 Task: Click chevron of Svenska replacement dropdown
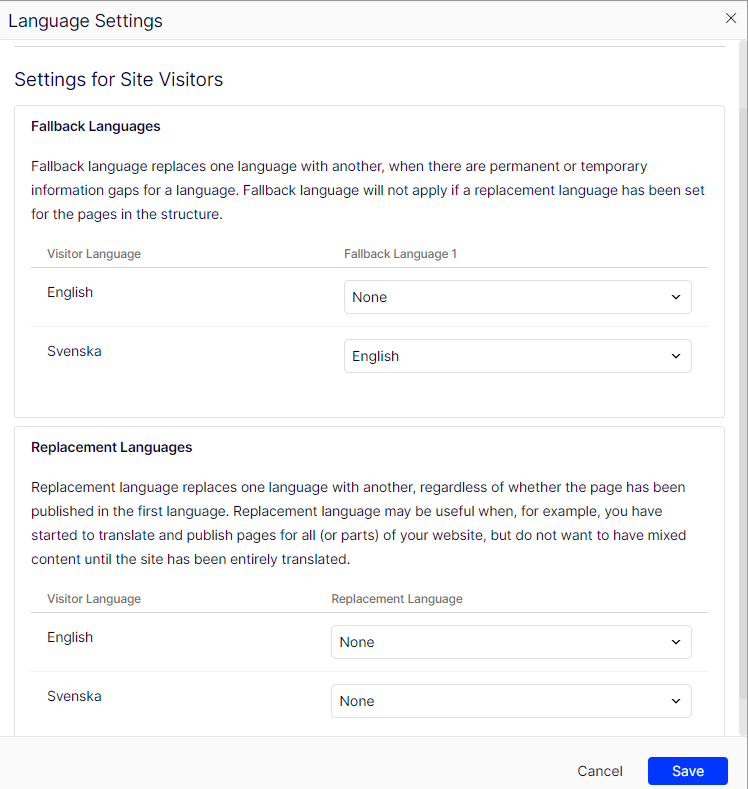(x=676, y=701)
